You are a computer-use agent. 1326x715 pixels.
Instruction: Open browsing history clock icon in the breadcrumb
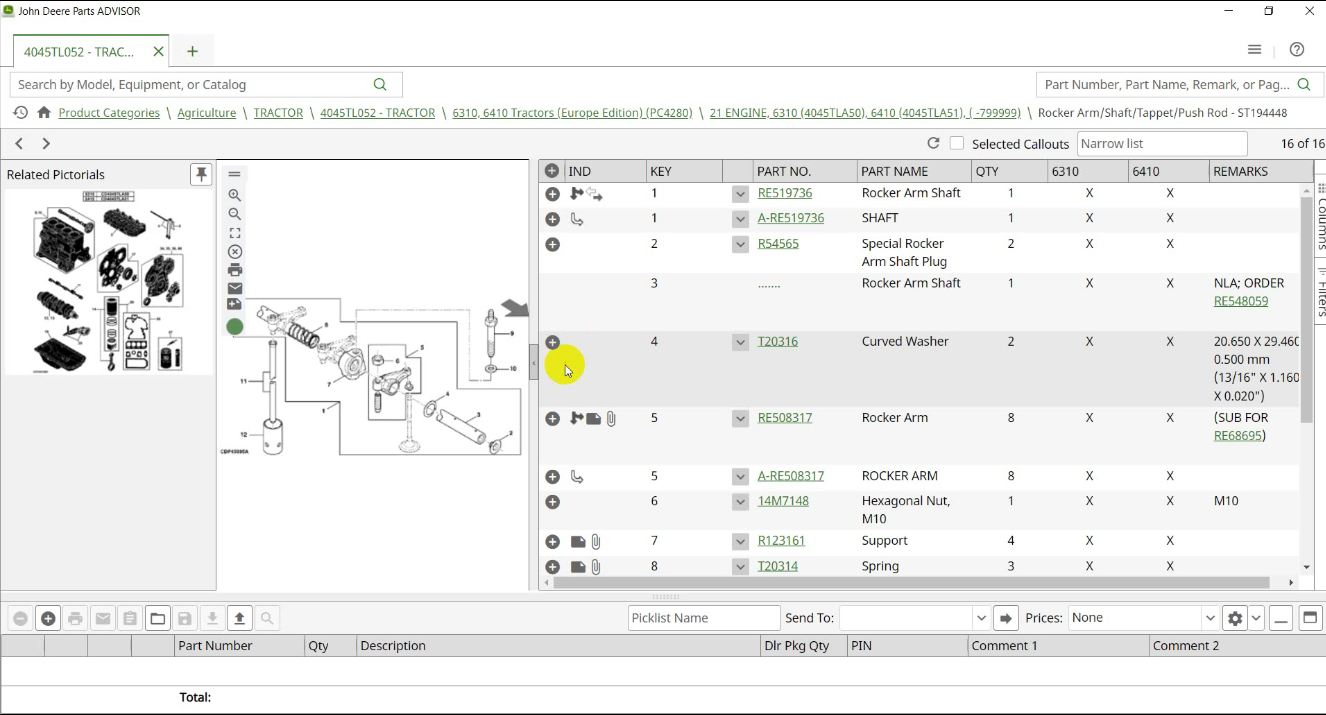(20, 113)
